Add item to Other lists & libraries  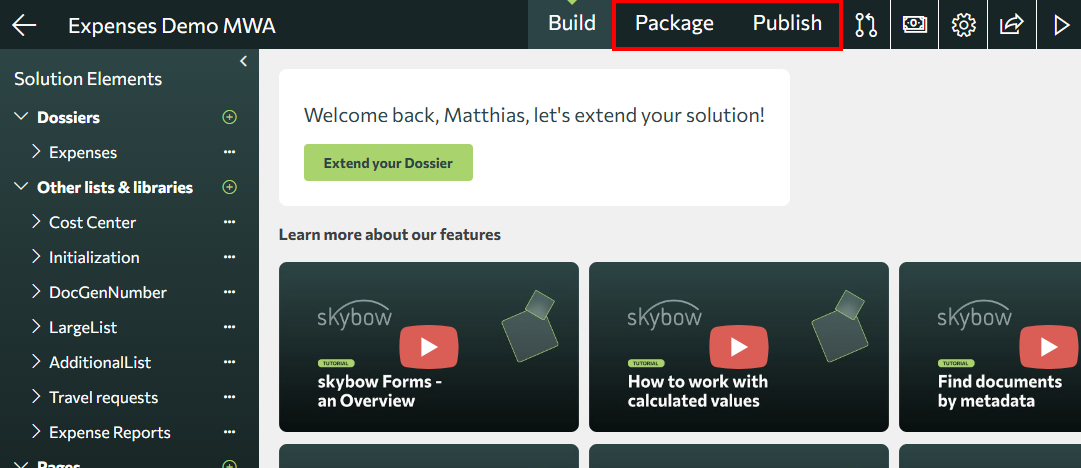(229, 188)
